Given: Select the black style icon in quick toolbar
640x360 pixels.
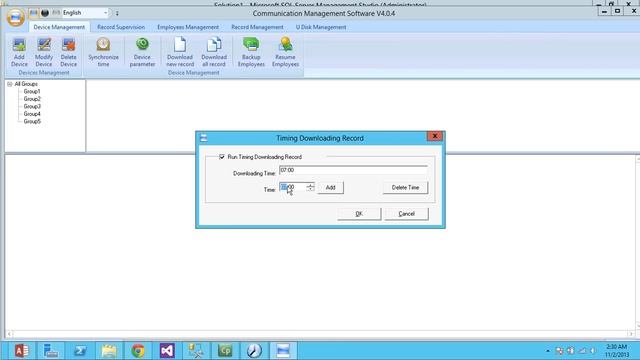Looking at the screenshot, I should click(x=45, y=13).
